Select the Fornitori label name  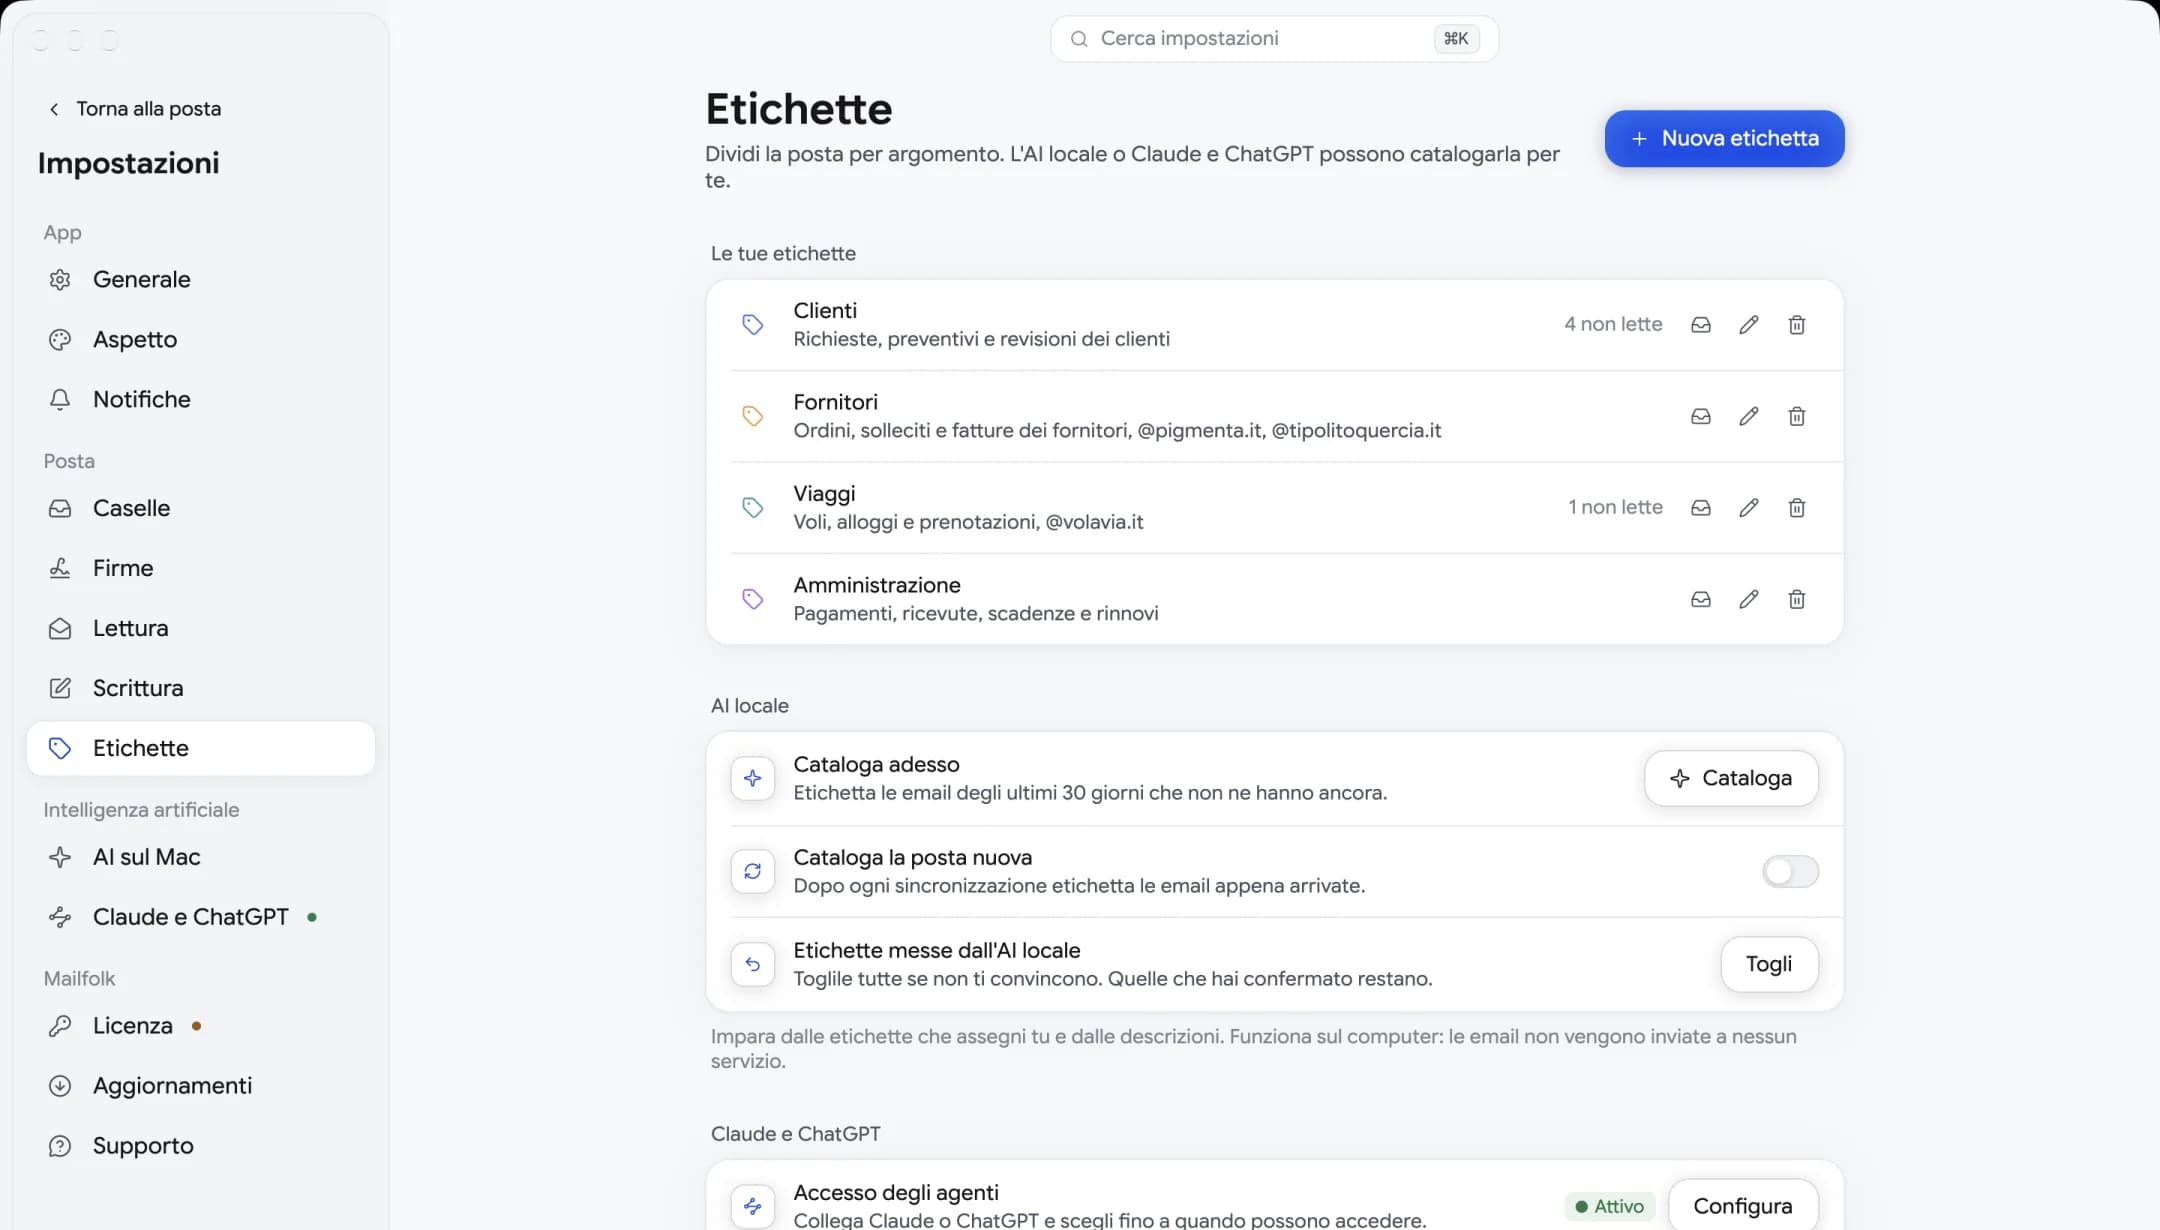point(835,402)
